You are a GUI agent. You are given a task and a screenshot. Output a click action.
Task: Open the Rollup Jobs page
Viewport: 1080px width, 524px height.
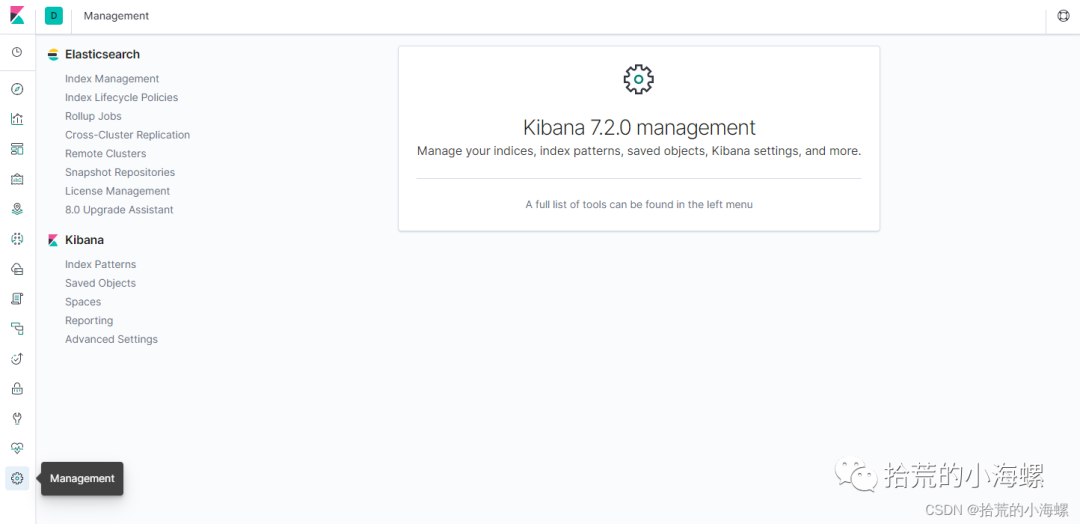click(x=93, y=116)
